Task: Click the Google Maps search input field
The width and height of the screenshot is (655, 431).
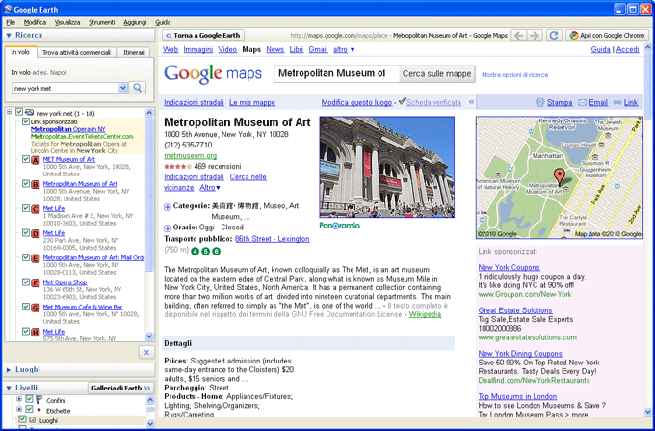Action: click(x=337, y=74)
